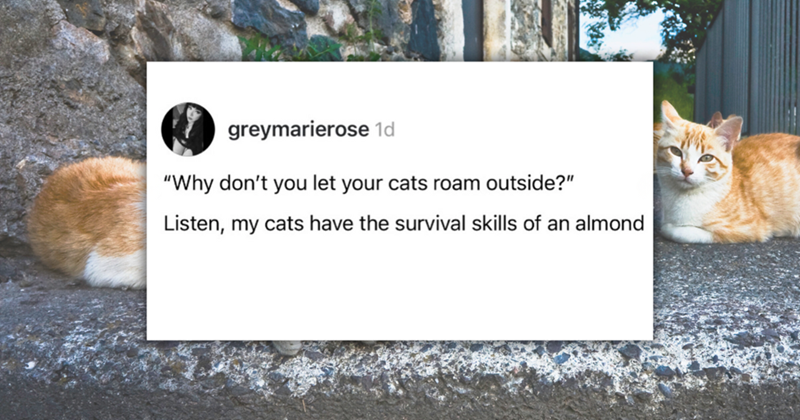Click the curled-up orange cat on left
The height and width of the screenshot is (420, 800).
88,222
